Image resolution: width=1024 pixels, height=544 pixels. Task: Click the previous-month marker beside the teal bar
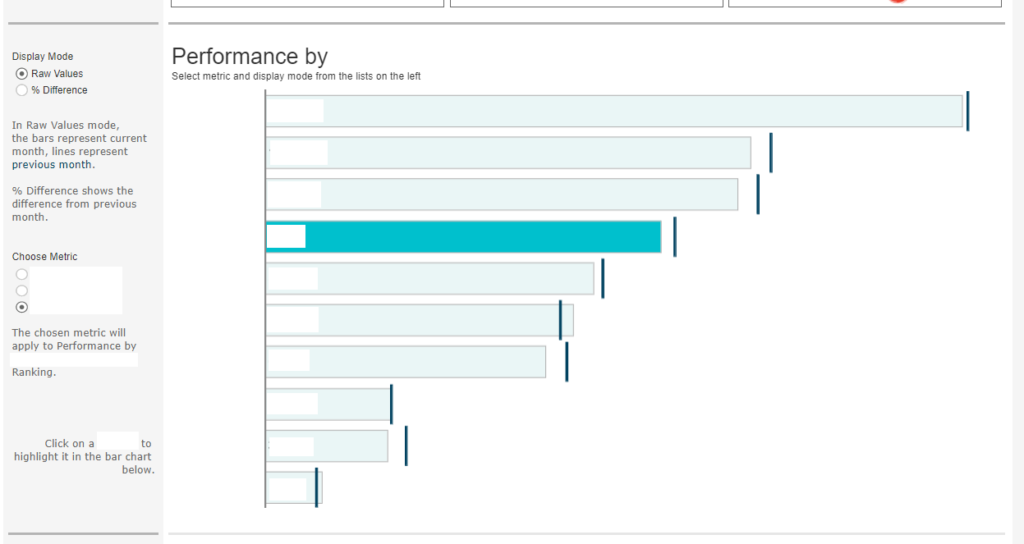675,236
